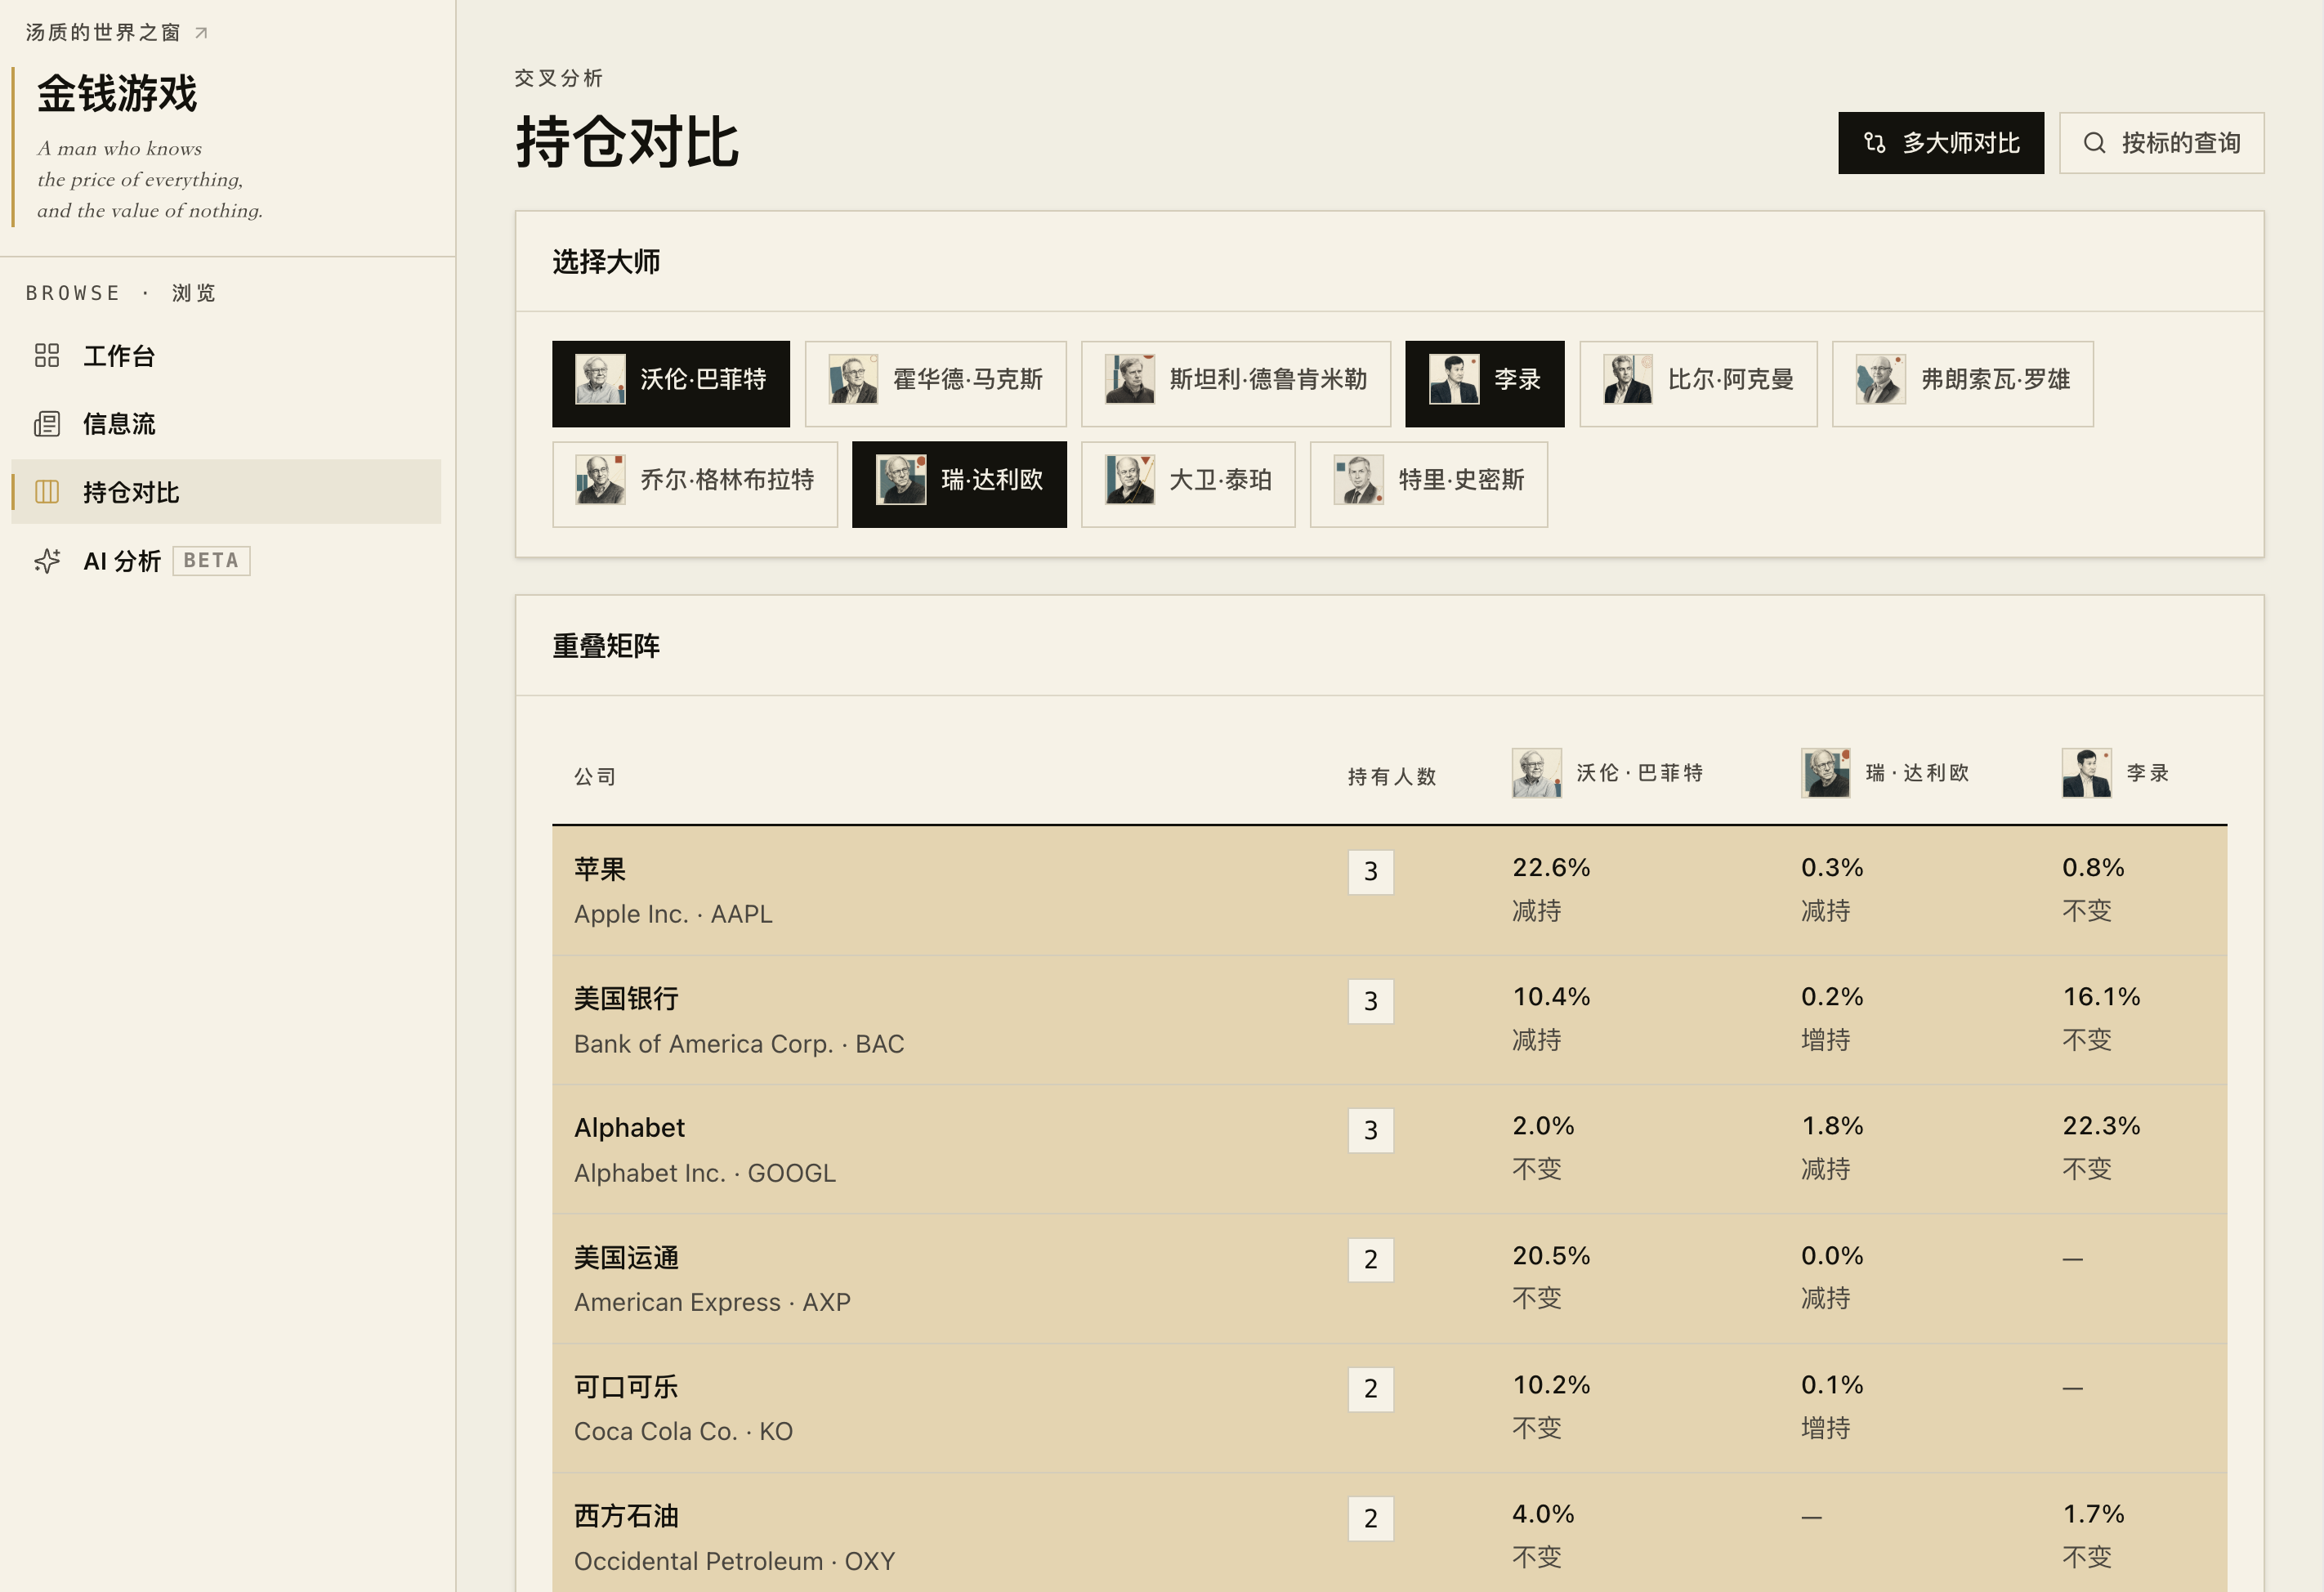Add 大卫·泰珀 to the comparison
Screen dimensions: 2324x1592
point(1188,484)
